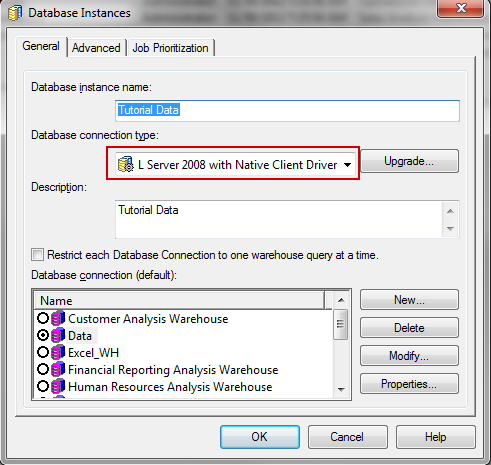The width and height of the screenshot is (491, 465).
Task: Open the Job Prioritization tab
Action: pos(170,48)
